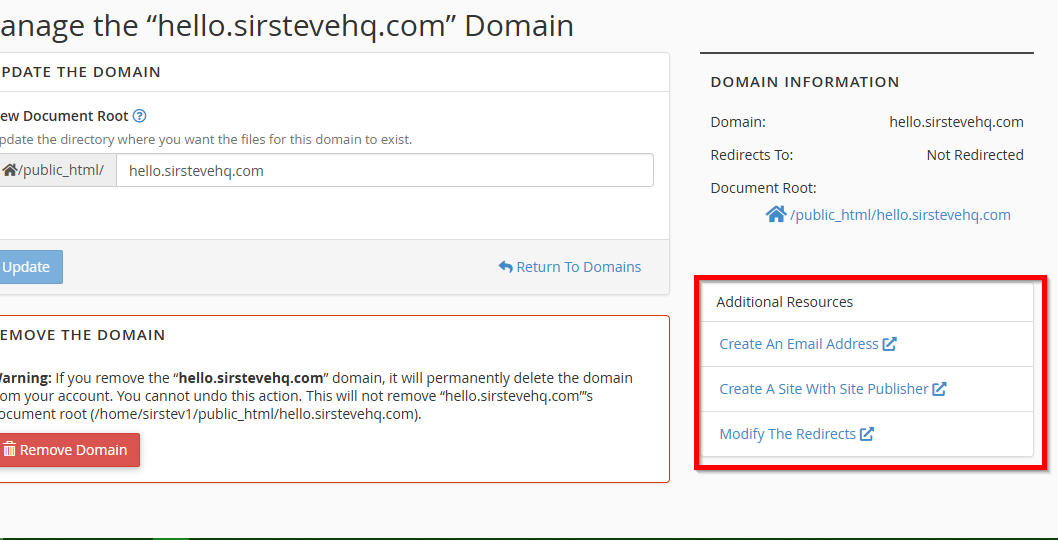Click the Update The Domain heading
Image resolution: width=1058 pixels, height=540 pixels.
[79, 72]
